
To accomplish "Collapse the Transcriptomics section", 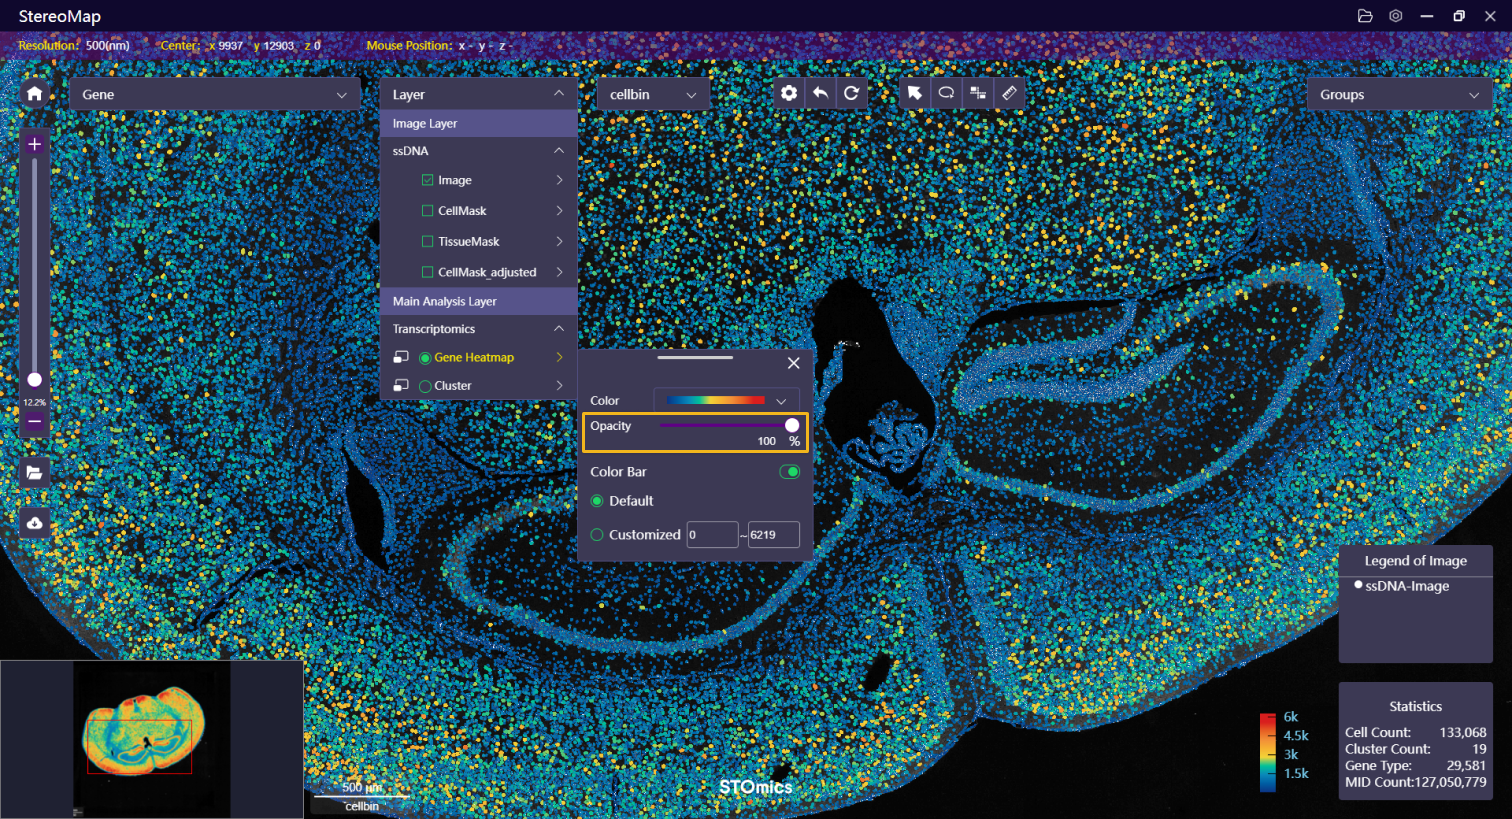I will pyautogui.click(x=558, y=329).
